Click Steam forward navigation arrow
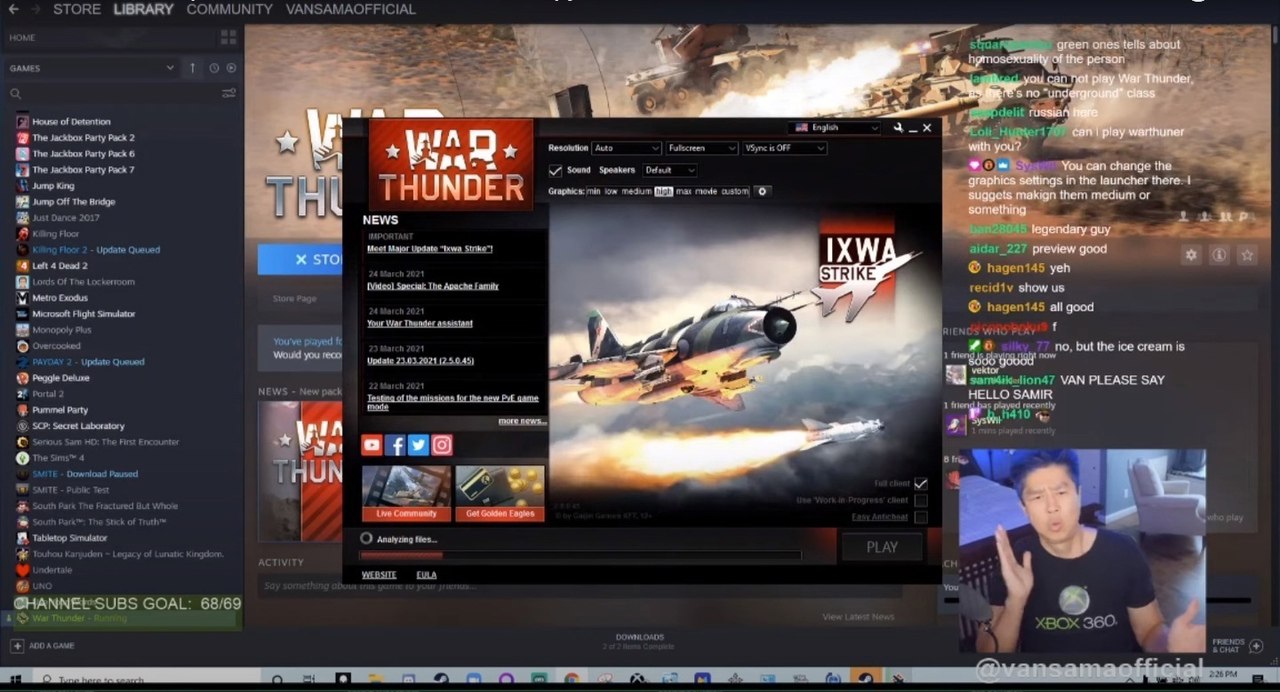The width and height of the screenshot is (1280, 692). click(37, 9)
